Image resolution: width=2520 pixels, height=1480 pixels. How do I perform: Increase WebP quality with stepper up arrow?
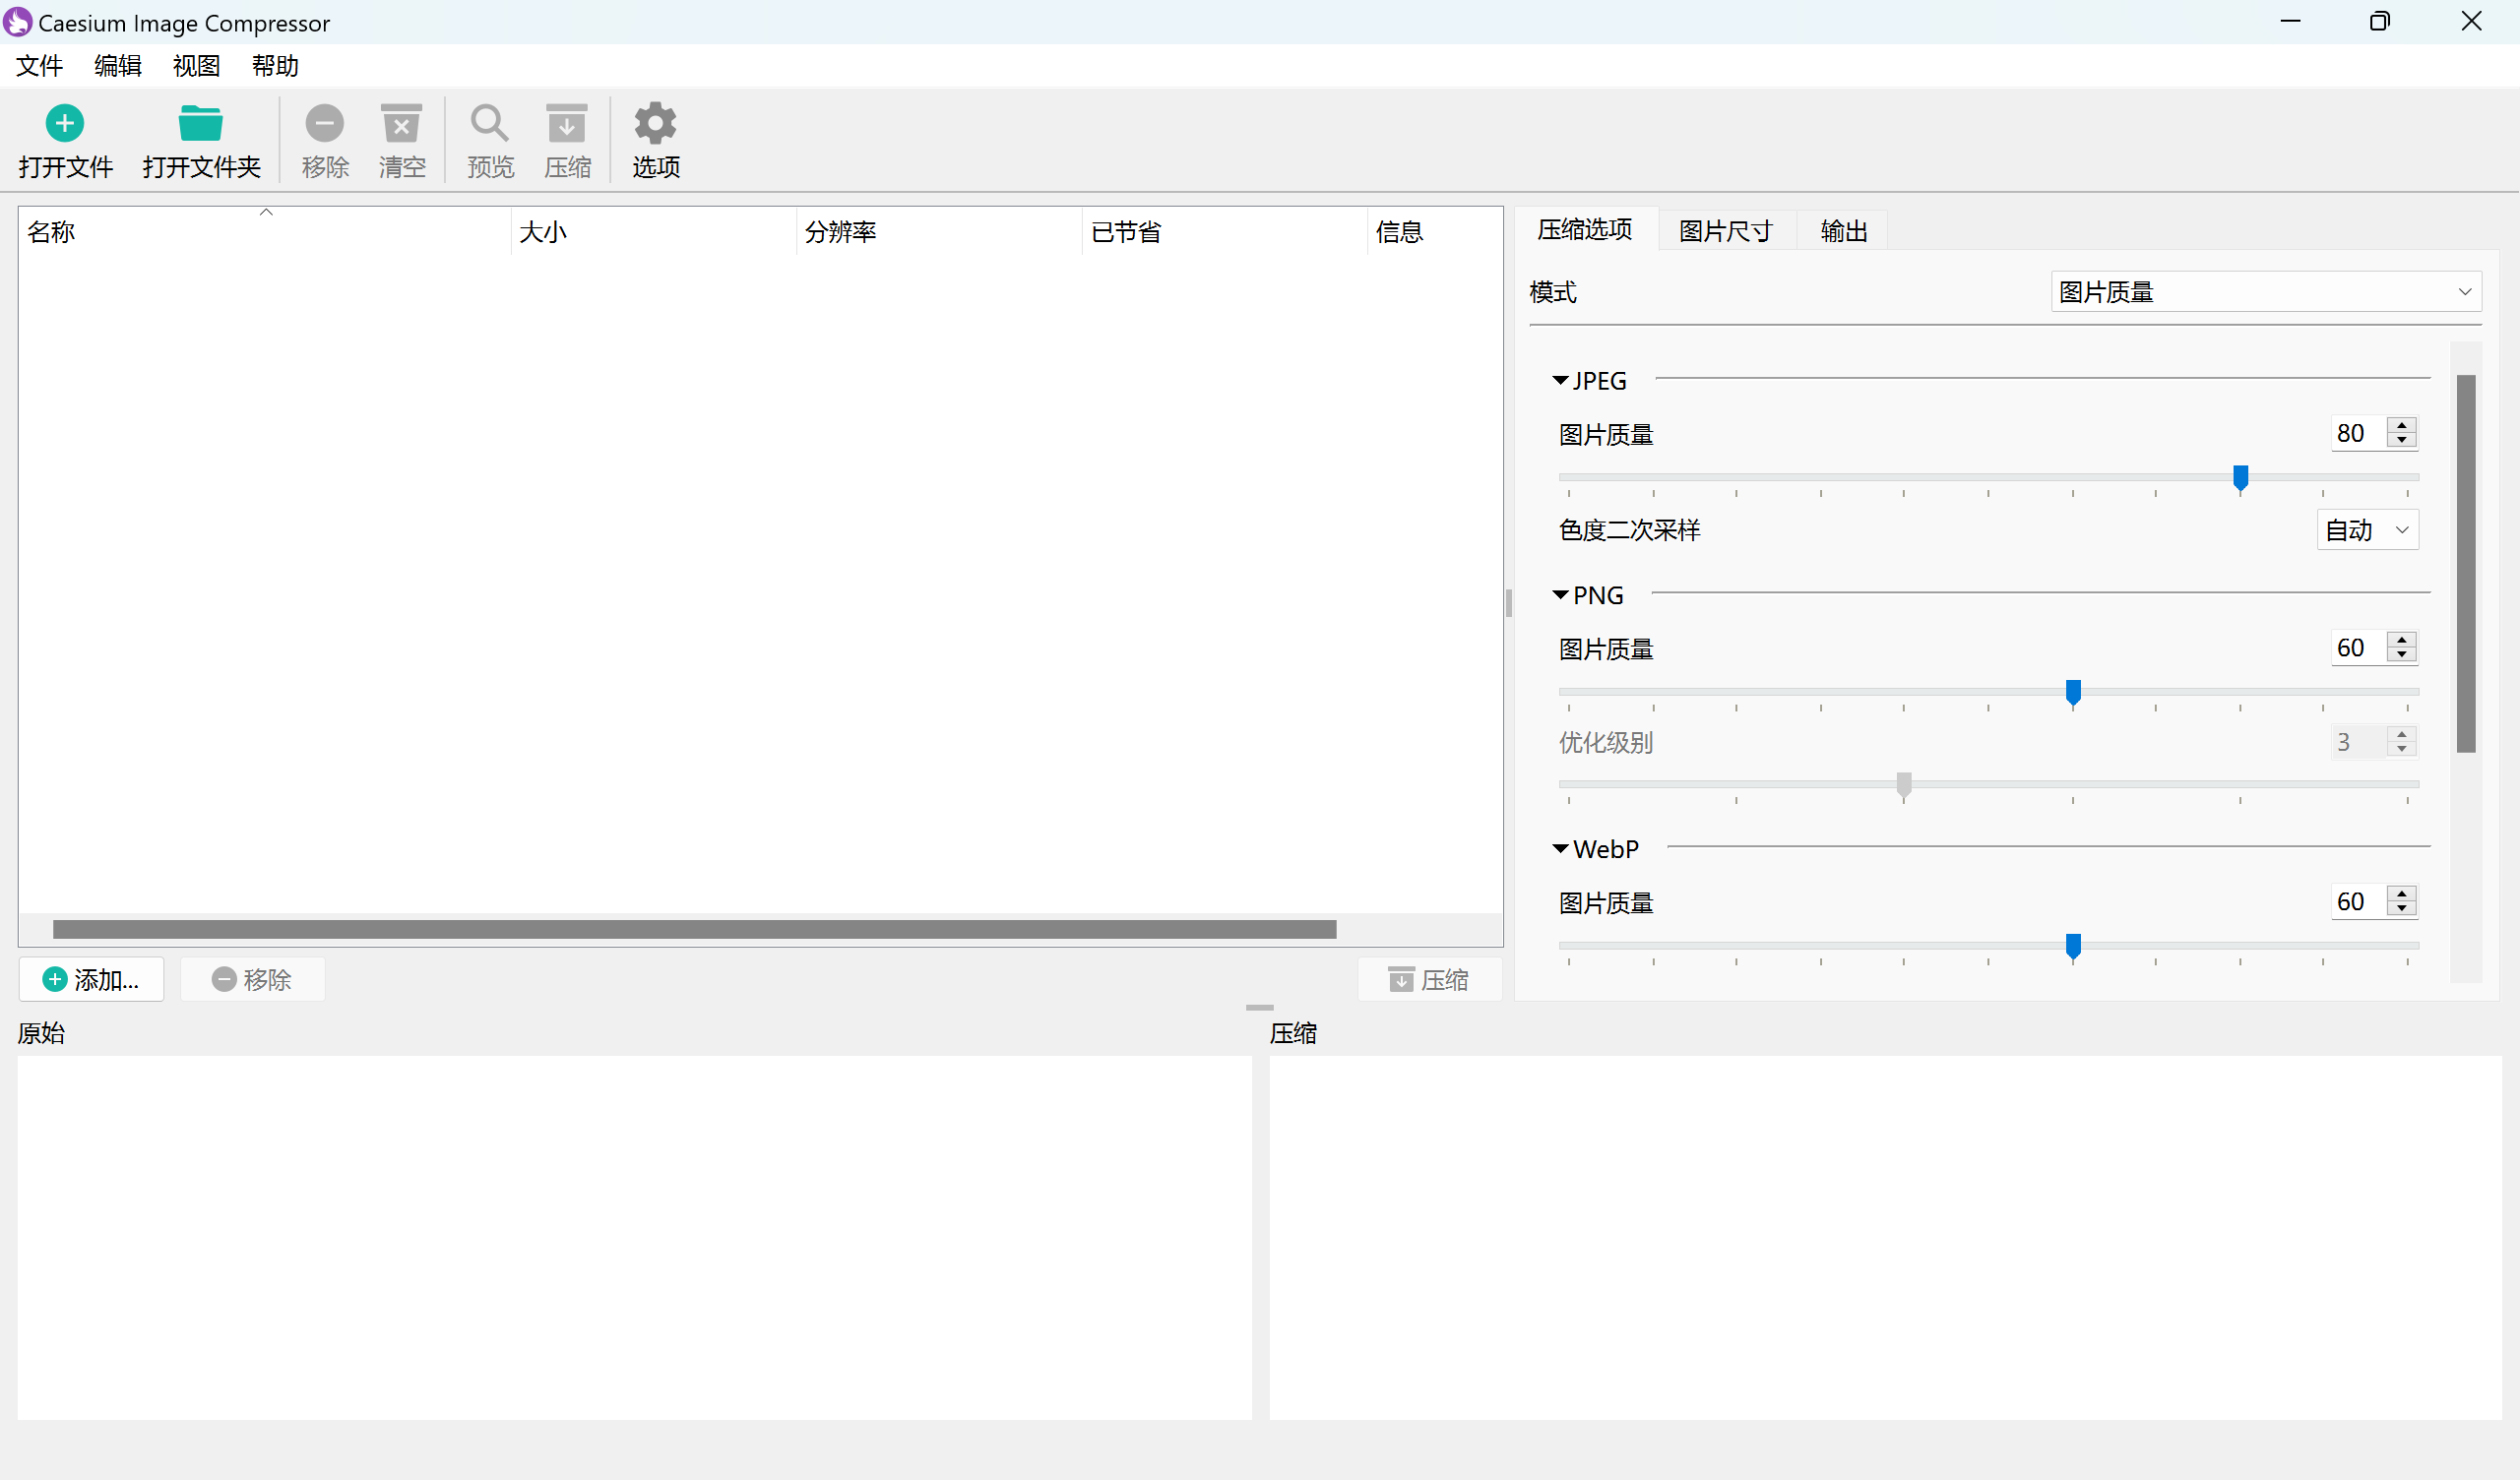coord(2402,894)
